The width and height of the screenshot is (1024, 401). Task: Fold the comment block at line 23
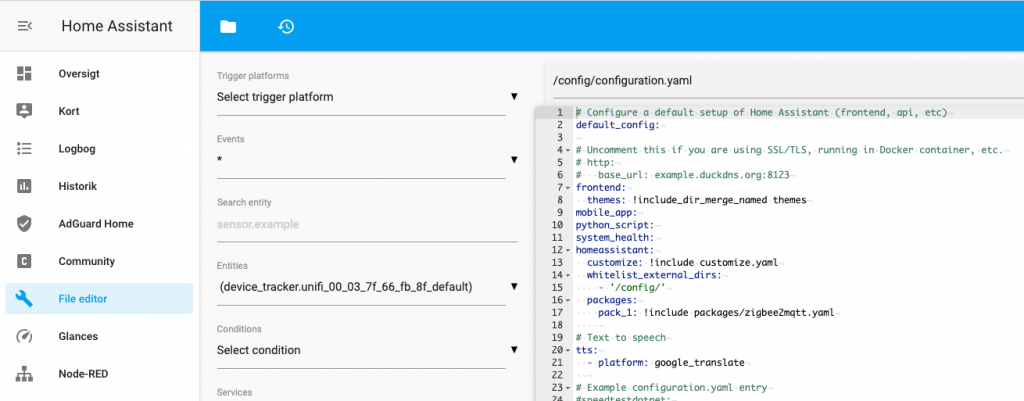568,388
